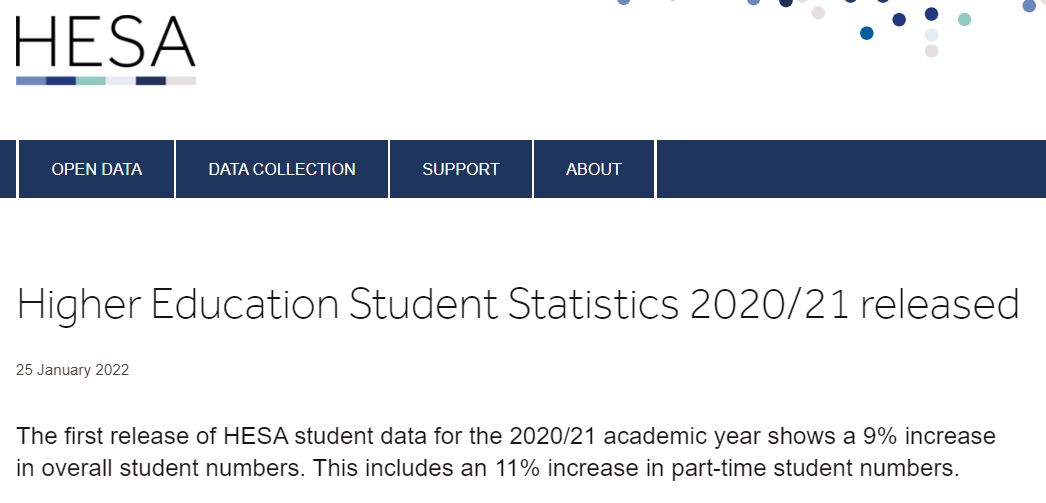Click the navy strip left of OPEN DATA
Screen dimensions: 1046x503
click(8, 169)
